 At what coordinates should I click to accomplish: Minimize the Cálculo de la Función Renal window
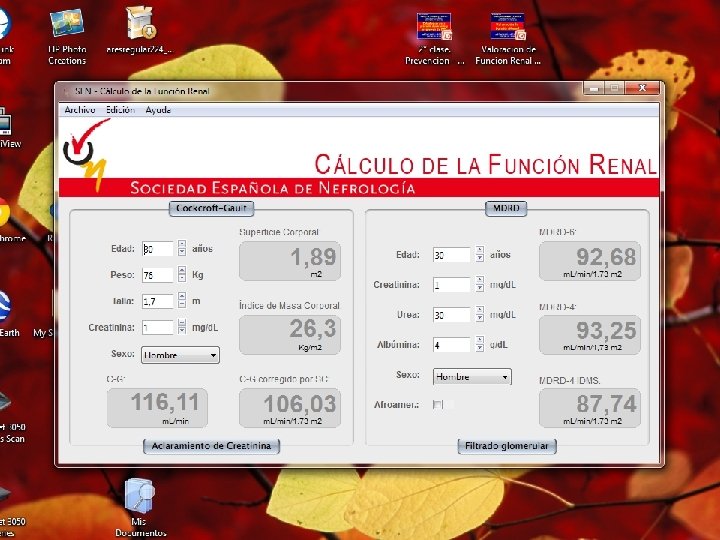(594, 88)
